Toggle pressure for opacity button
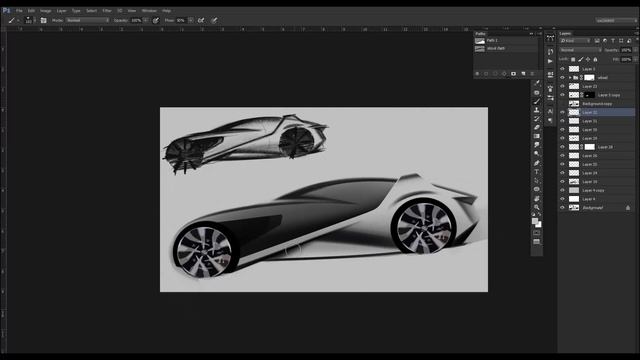This screenshot has height=360, width=640. (x=156, y=20)
